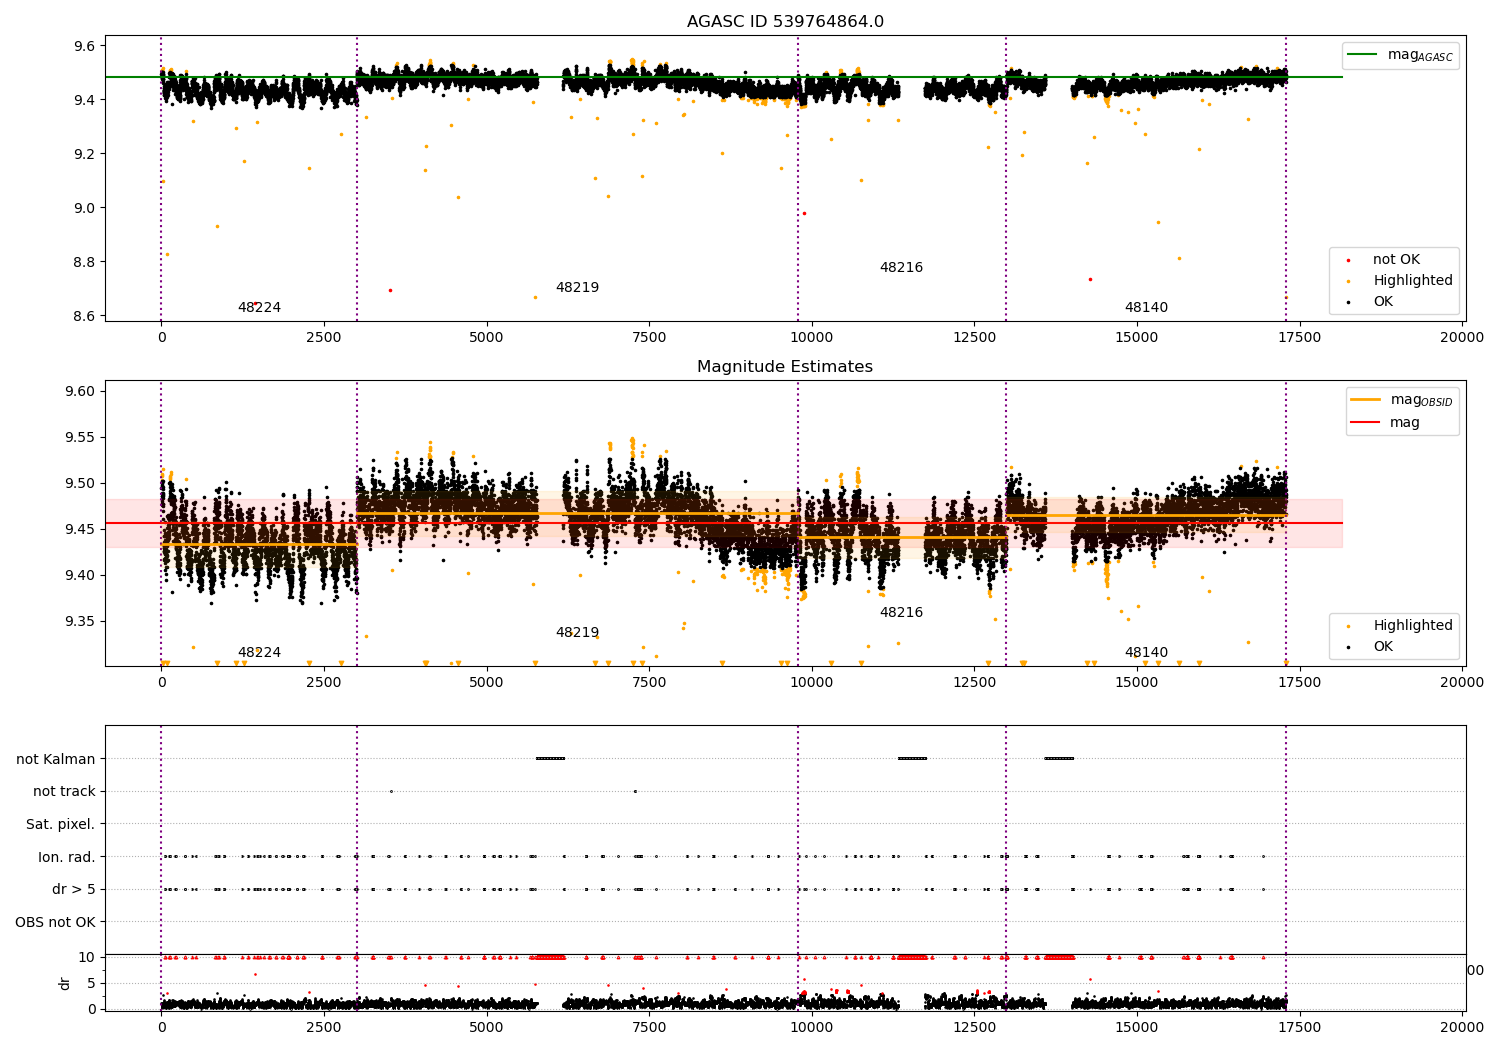The width and height of the screenshot is (1500, 1050).
Task: Click 'Highlighted' legend entry in Magnitude Estimates plot
Action: coord(1400,626)
